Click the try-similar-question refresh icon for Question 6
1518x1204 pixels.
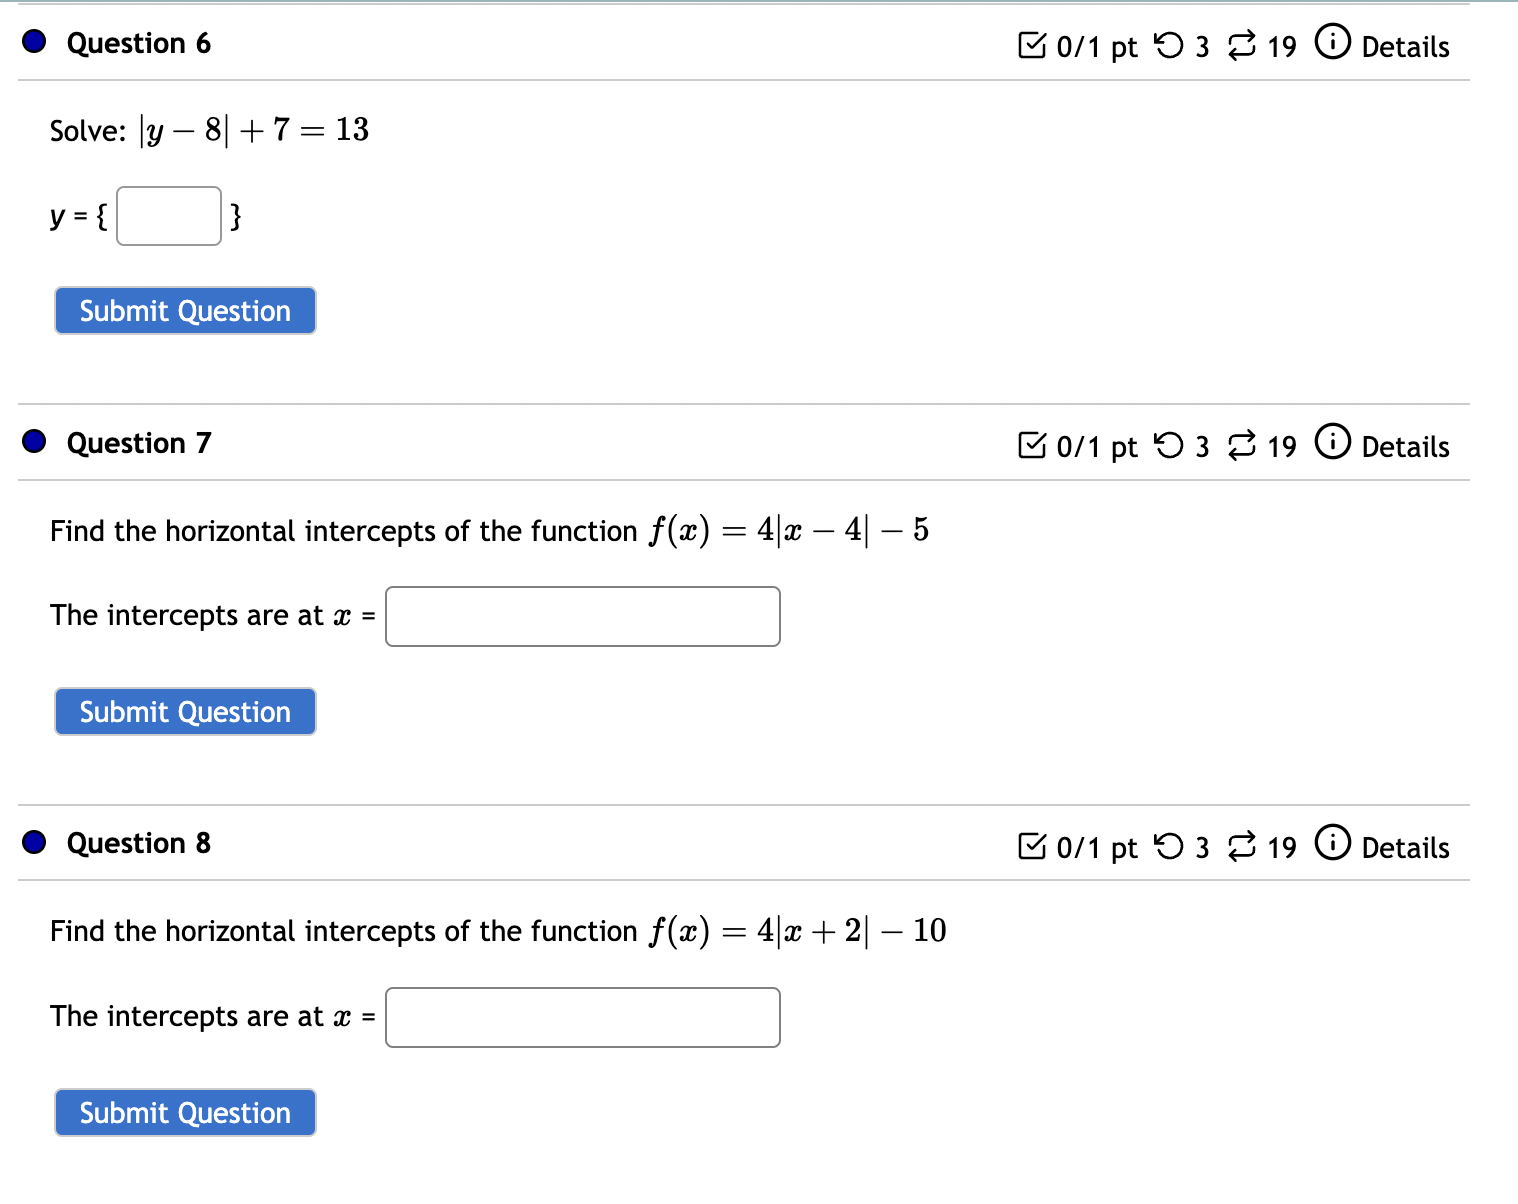(x=1241, y=46)
